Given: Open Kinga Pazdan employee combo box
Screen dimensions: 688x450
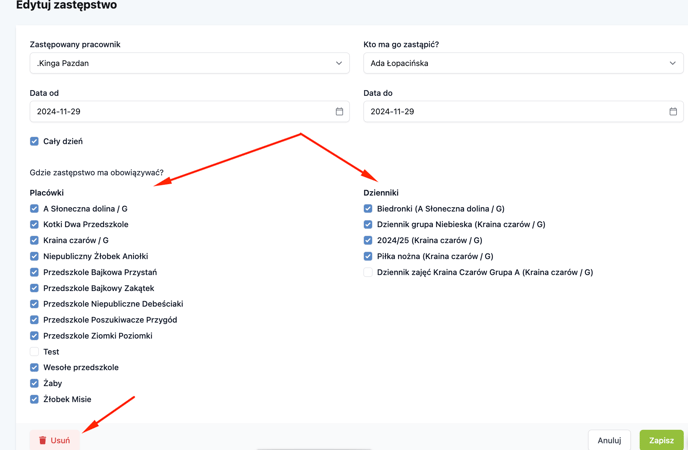Looking at the screenshot, I should tap(190, 63).
